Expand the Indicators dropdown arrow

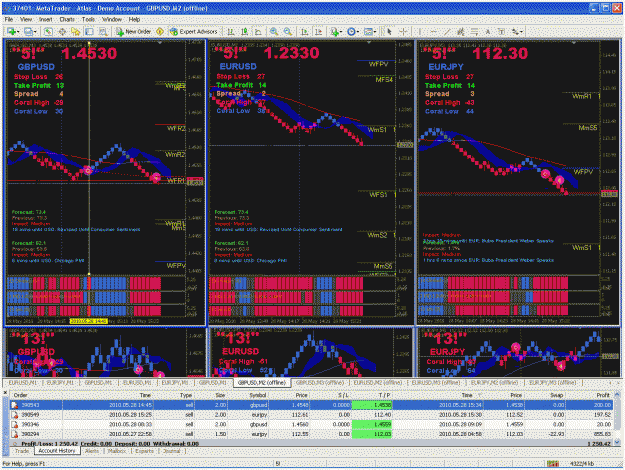(x=341, y=31)
